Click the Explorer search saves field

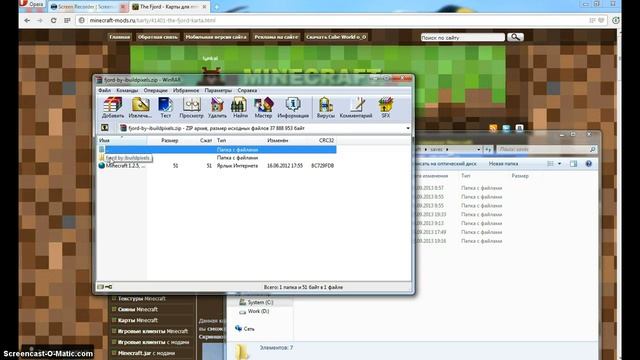tap(546, 150)
